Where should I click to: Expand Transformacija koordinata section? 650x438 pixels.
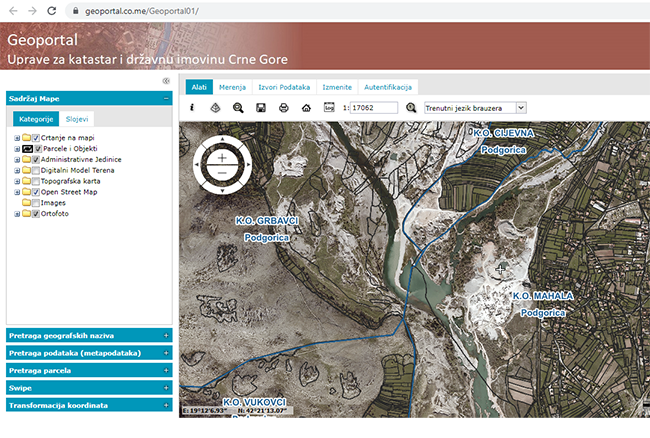click(x=165, y=405)
